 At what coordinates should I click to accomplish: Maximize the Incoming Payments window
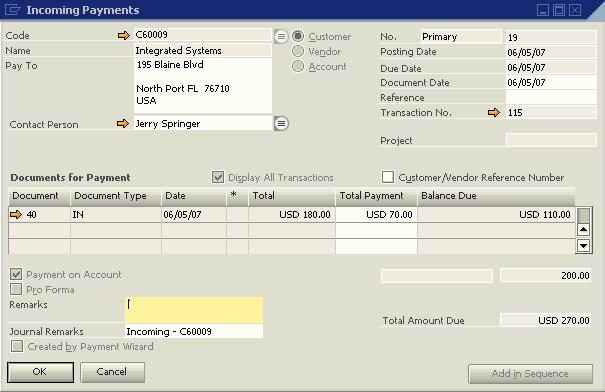[x=559, y=10]
